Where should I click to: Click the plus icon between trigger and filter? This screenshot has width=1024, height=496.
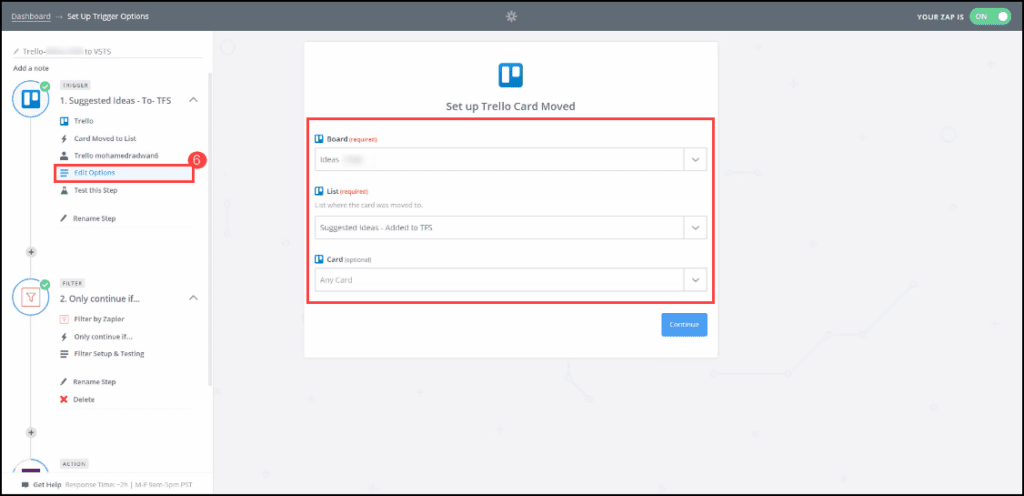click(31, 252)
